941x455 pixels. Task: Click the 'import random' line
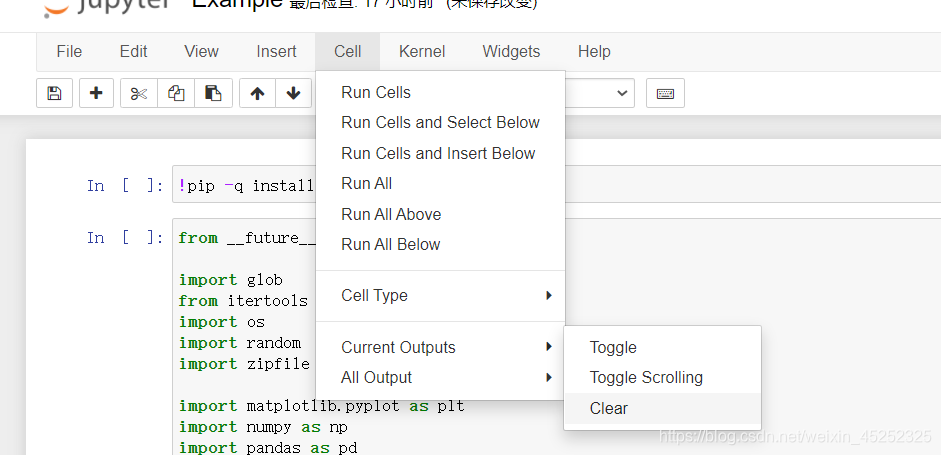point(240,343)
